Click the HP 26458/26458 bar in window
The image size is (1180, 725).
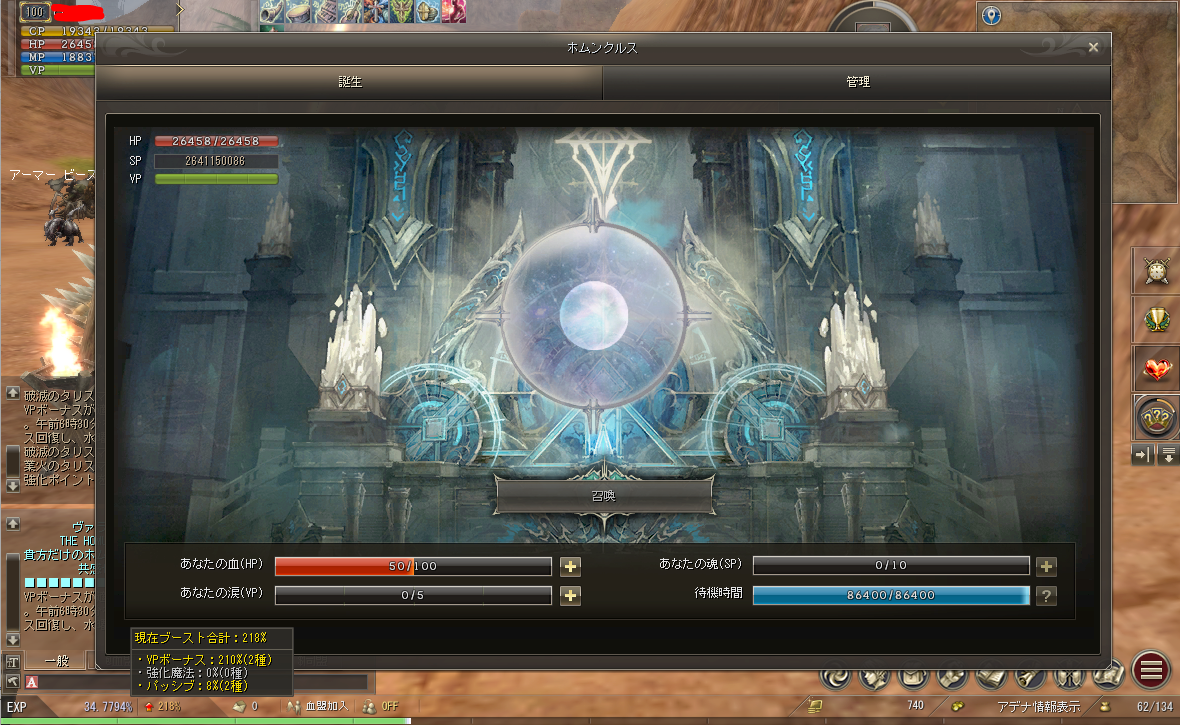point(216,141)
